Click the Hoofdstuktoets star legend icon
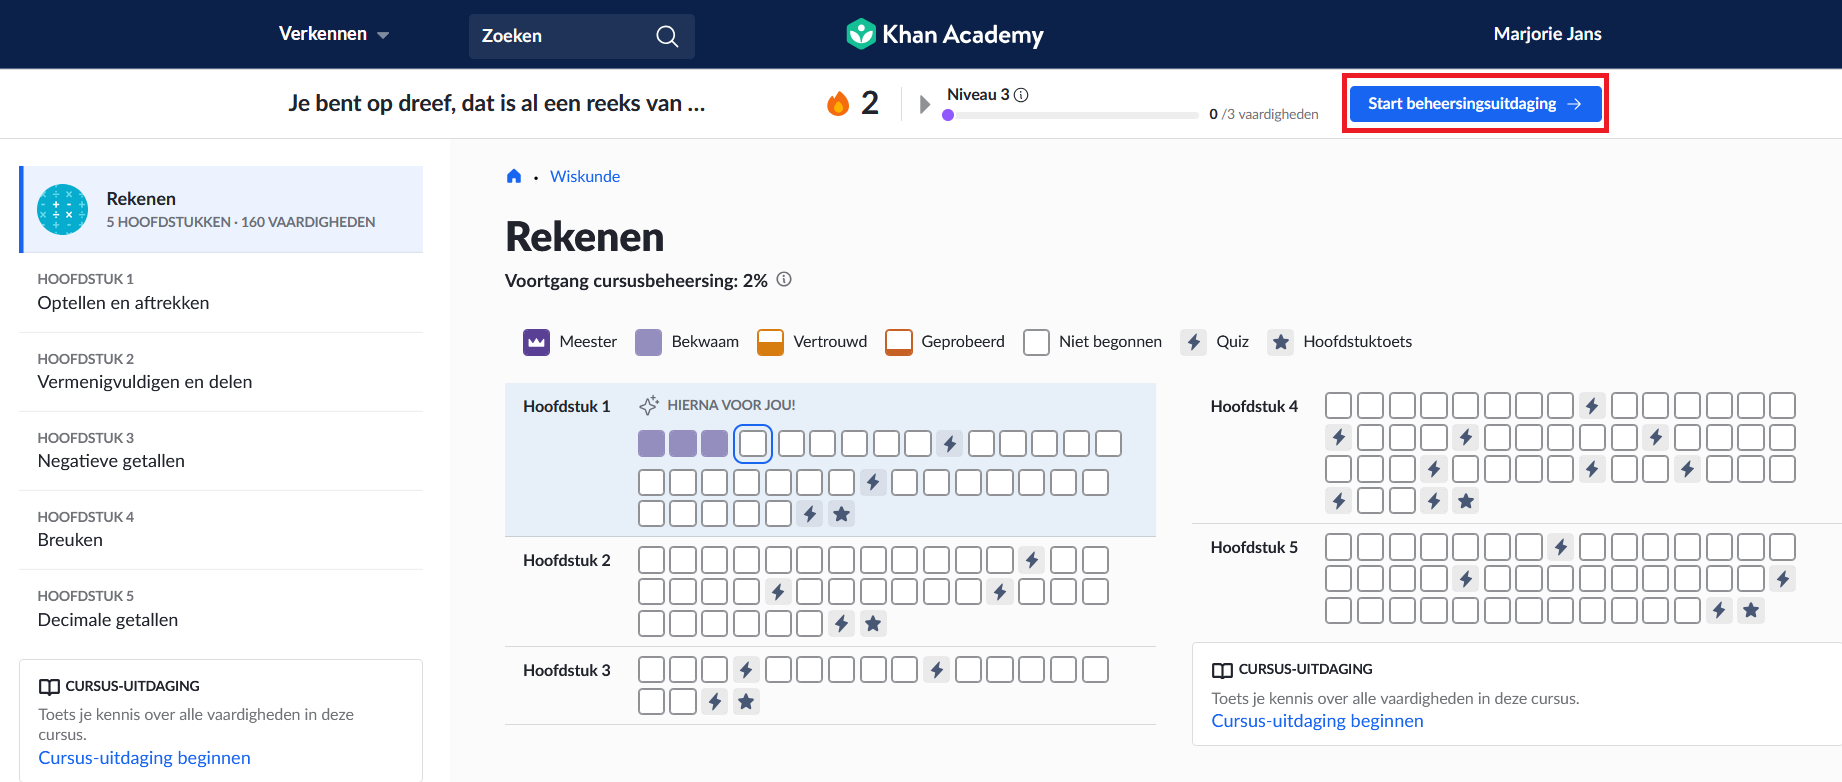This screenshot has height=782, width=1842. [1280, 342]
